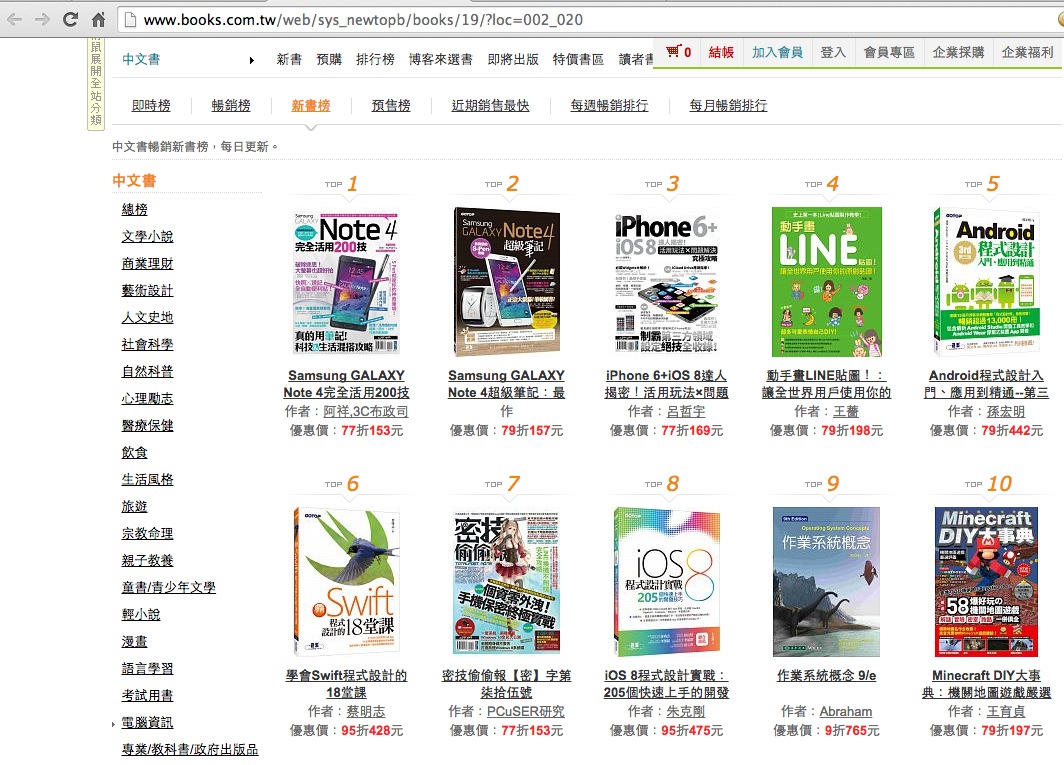The width and height of the screenshot is (1064, 765).
Task: Open the 企業福利 page
Action: pyautogui.click(x=1027, y=52)
